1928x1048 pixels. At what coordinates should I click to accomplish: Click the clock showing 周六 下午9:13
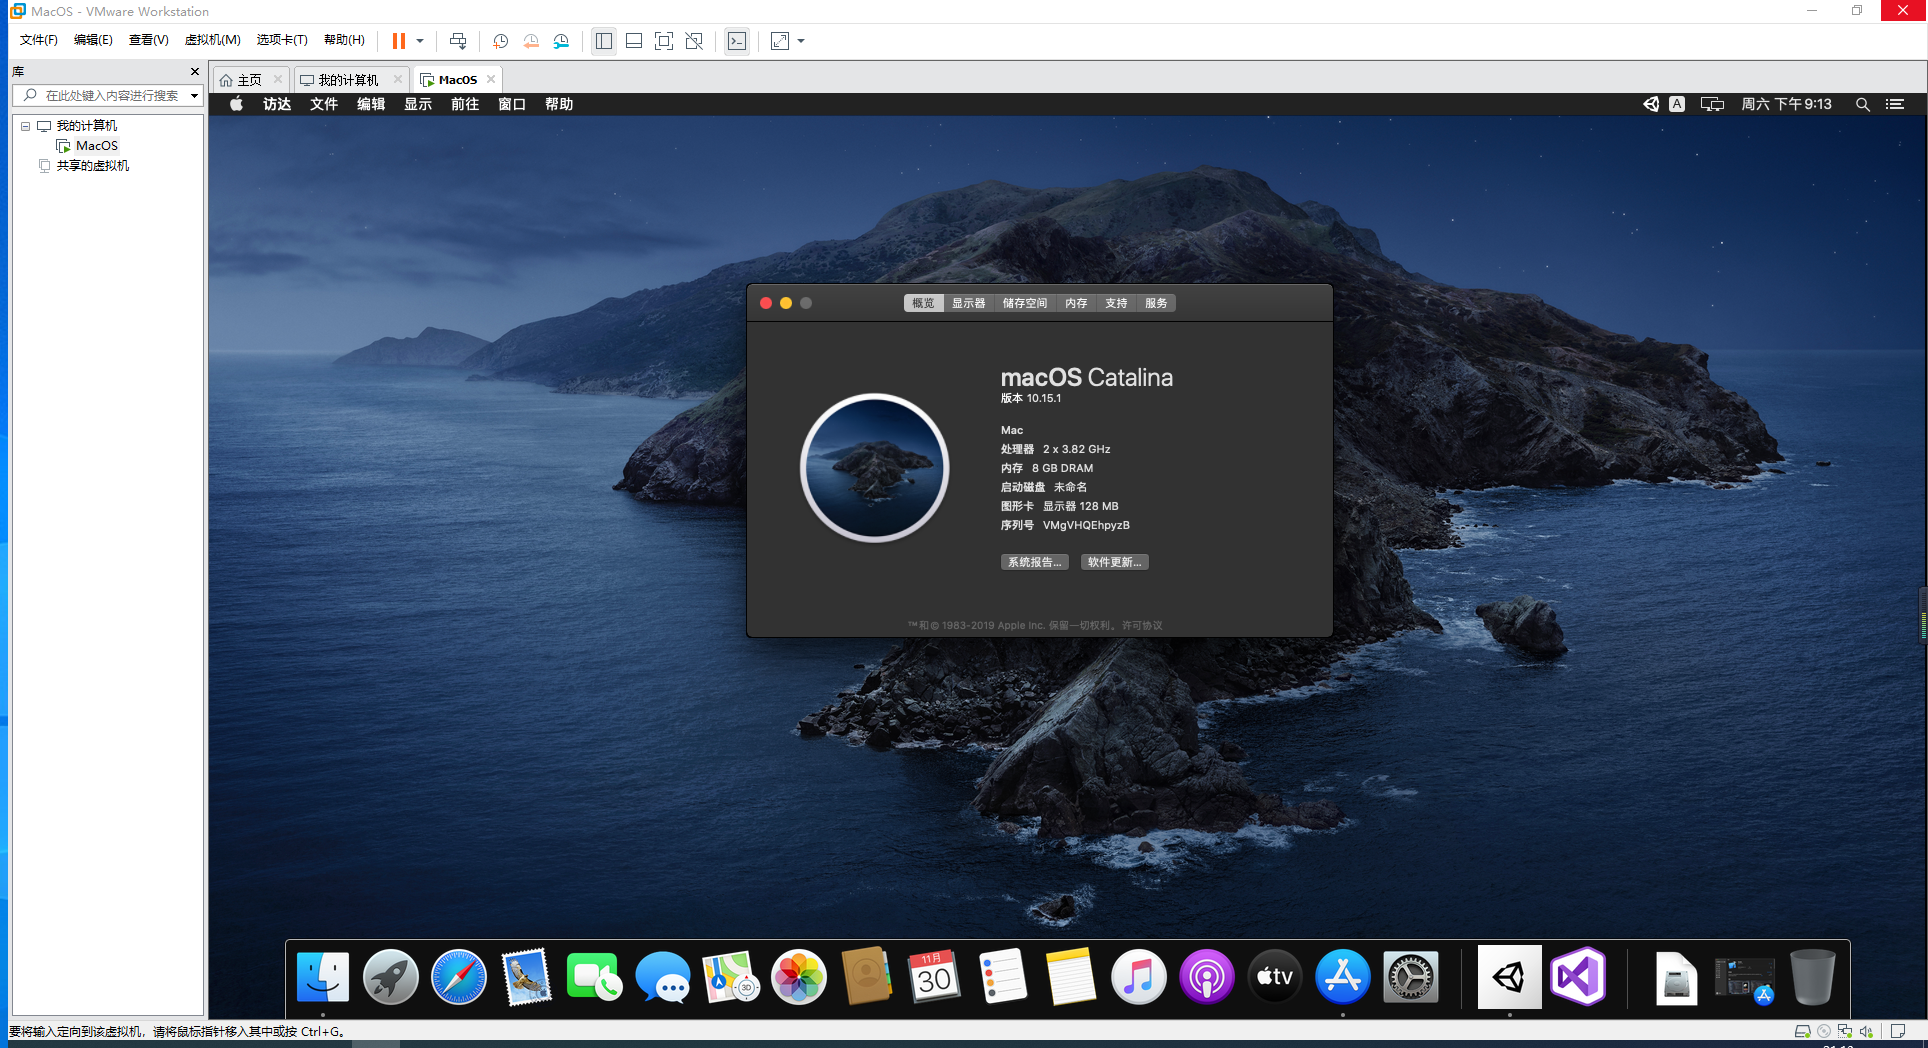pyautogui.click(x=1787, y=104)
